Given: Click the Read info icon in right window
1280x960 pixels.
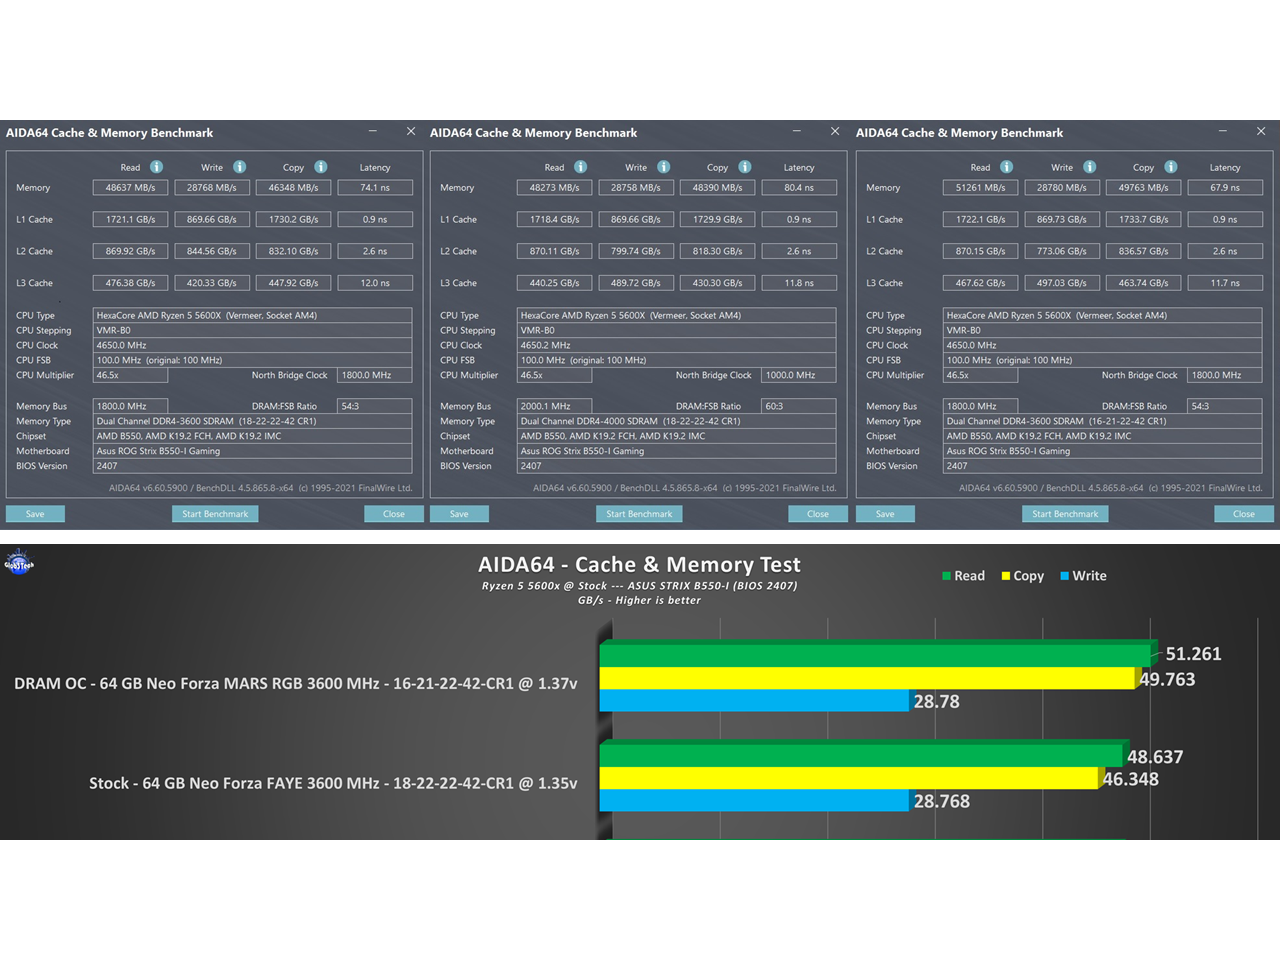Looking at the screenshot, I should coord(1007,167).
